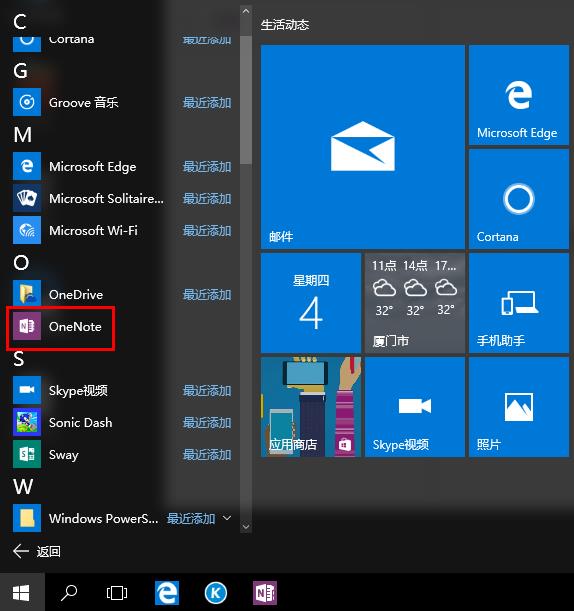This screenshot has width=574, height=611.
Task: Open the 厦门市 weather tile
Action: pyautogui.click(x=415, y=303)
